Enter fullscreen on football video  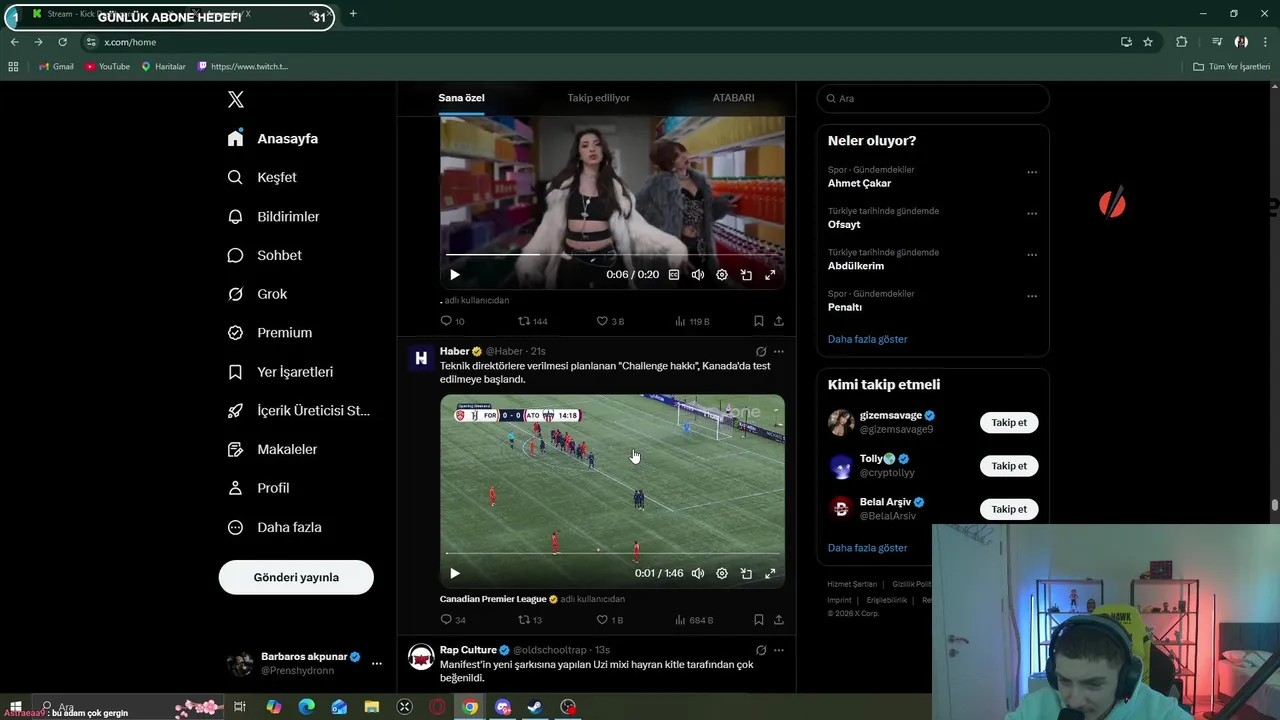point(770,574)
